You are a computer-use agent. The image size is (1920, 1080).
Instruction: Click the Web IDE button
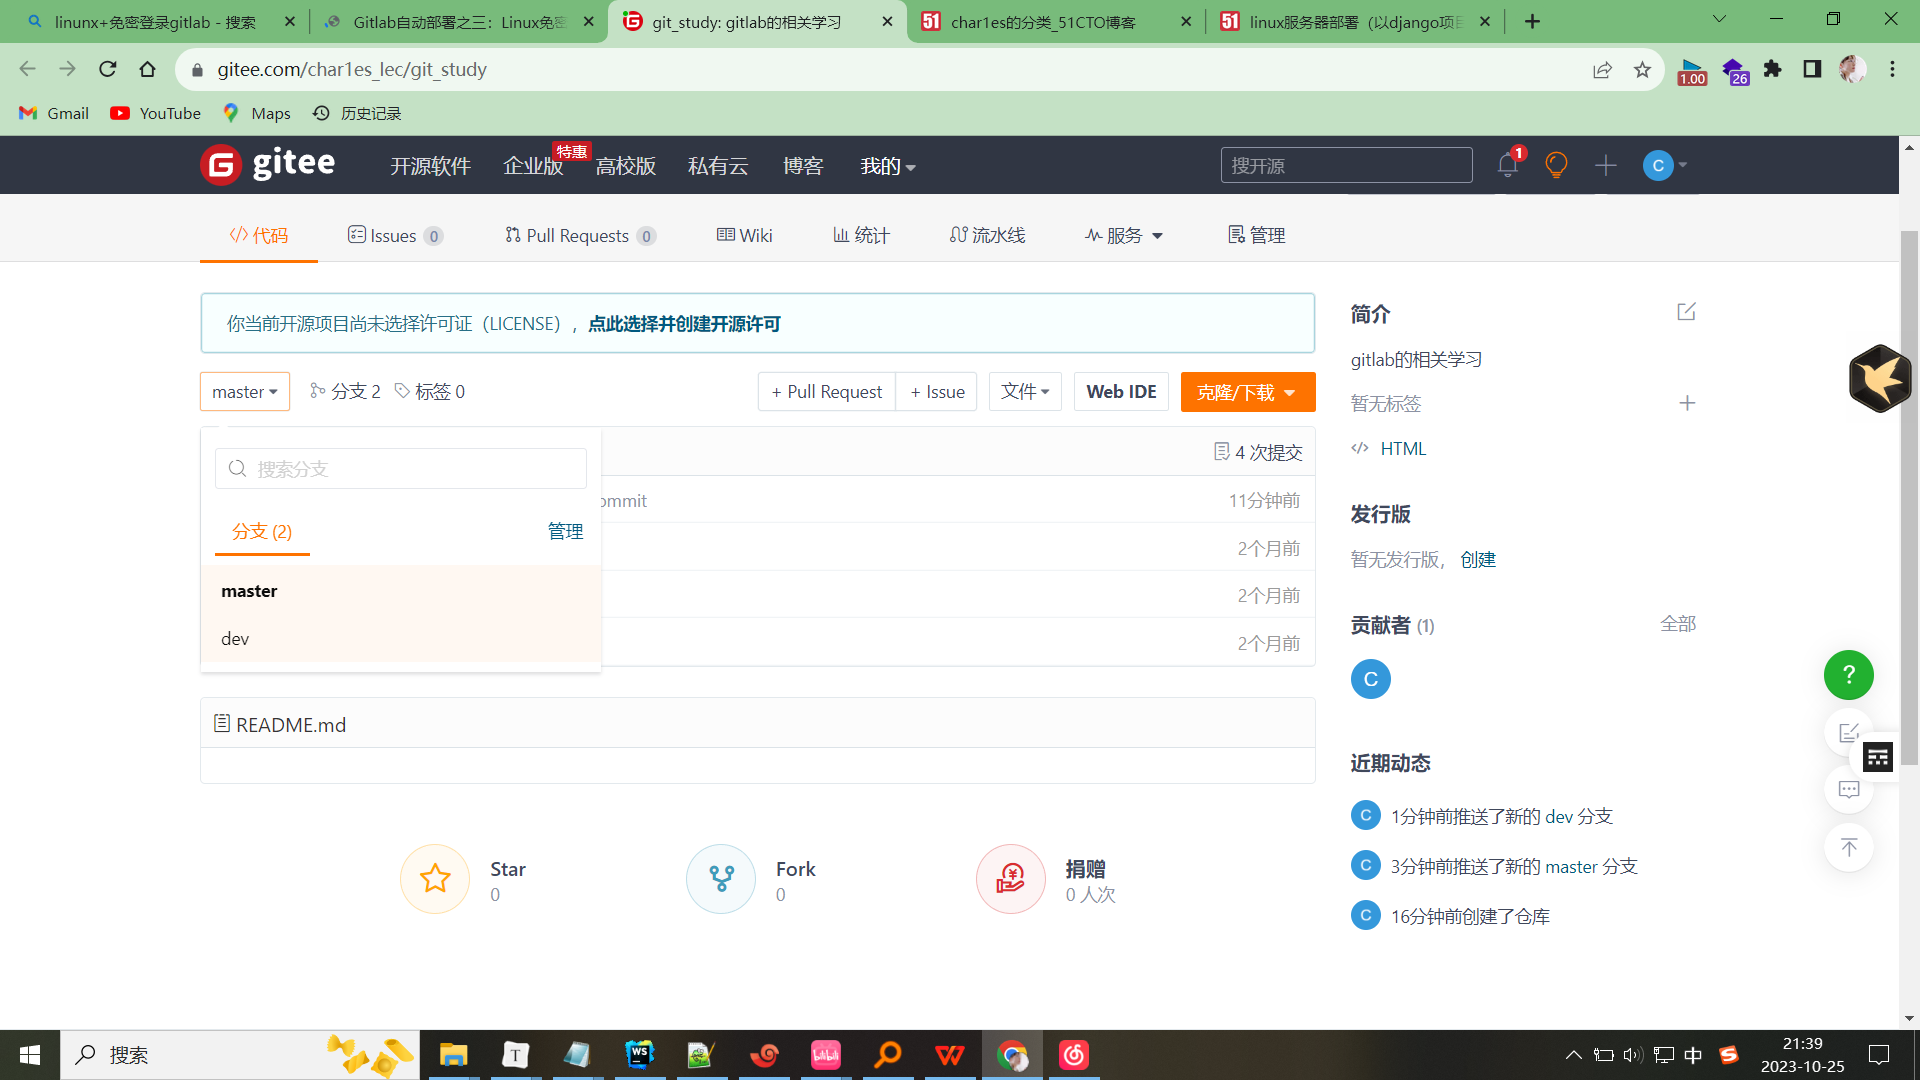1120,392
